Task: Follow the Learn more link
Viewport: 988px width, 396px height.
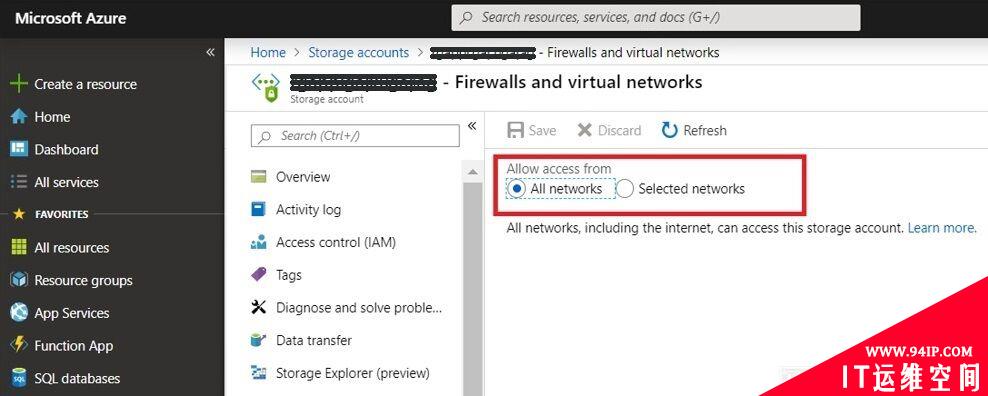Action: tap(942, 228)
